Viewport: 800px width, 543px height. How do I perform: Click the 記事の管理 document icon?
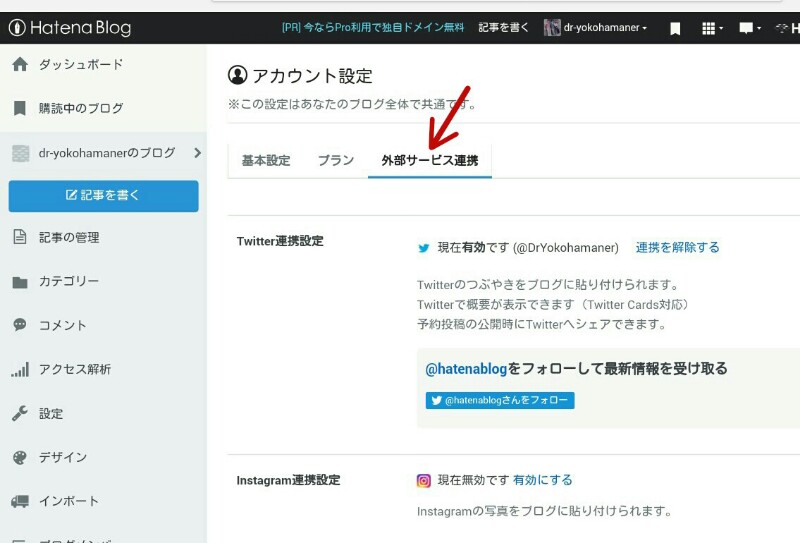coord(20,237)
